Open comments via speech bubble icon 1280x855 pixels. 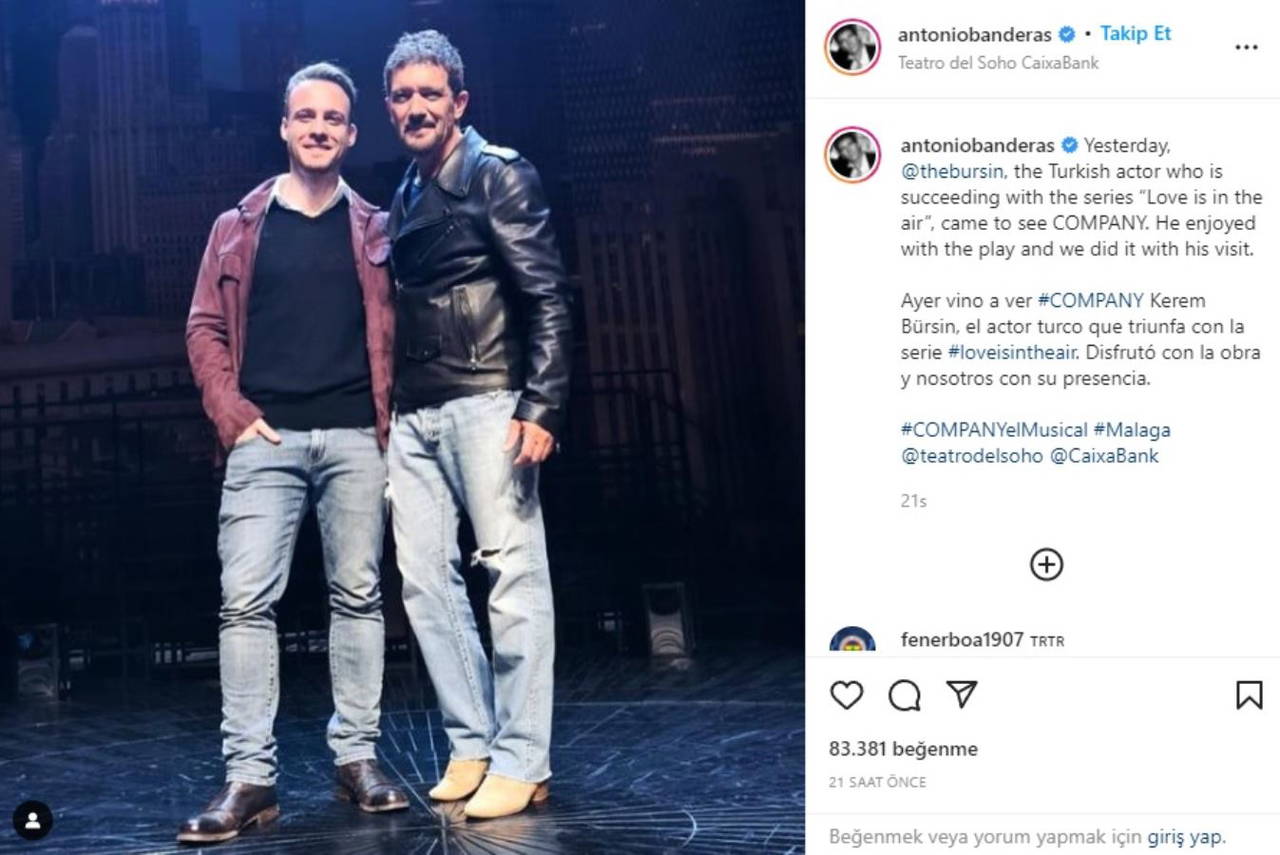(x=904, y=695)
